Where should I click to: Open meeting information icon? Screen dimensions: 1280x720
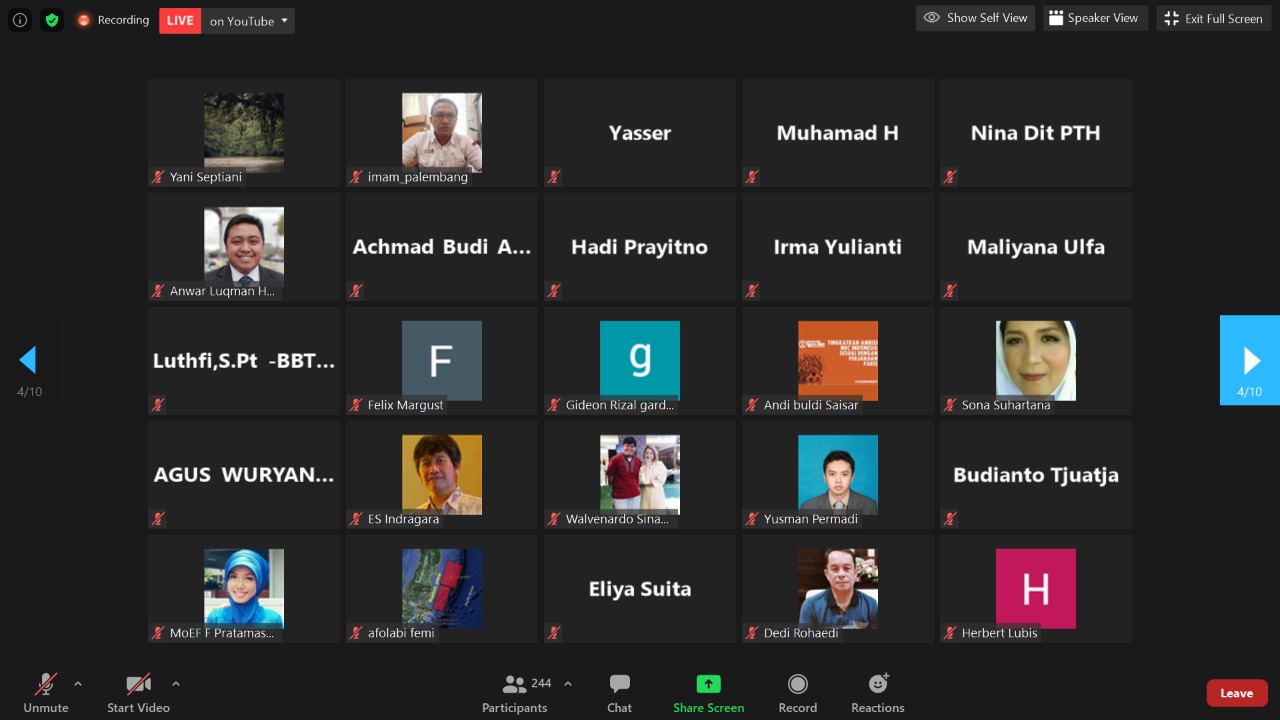[20, 20]
